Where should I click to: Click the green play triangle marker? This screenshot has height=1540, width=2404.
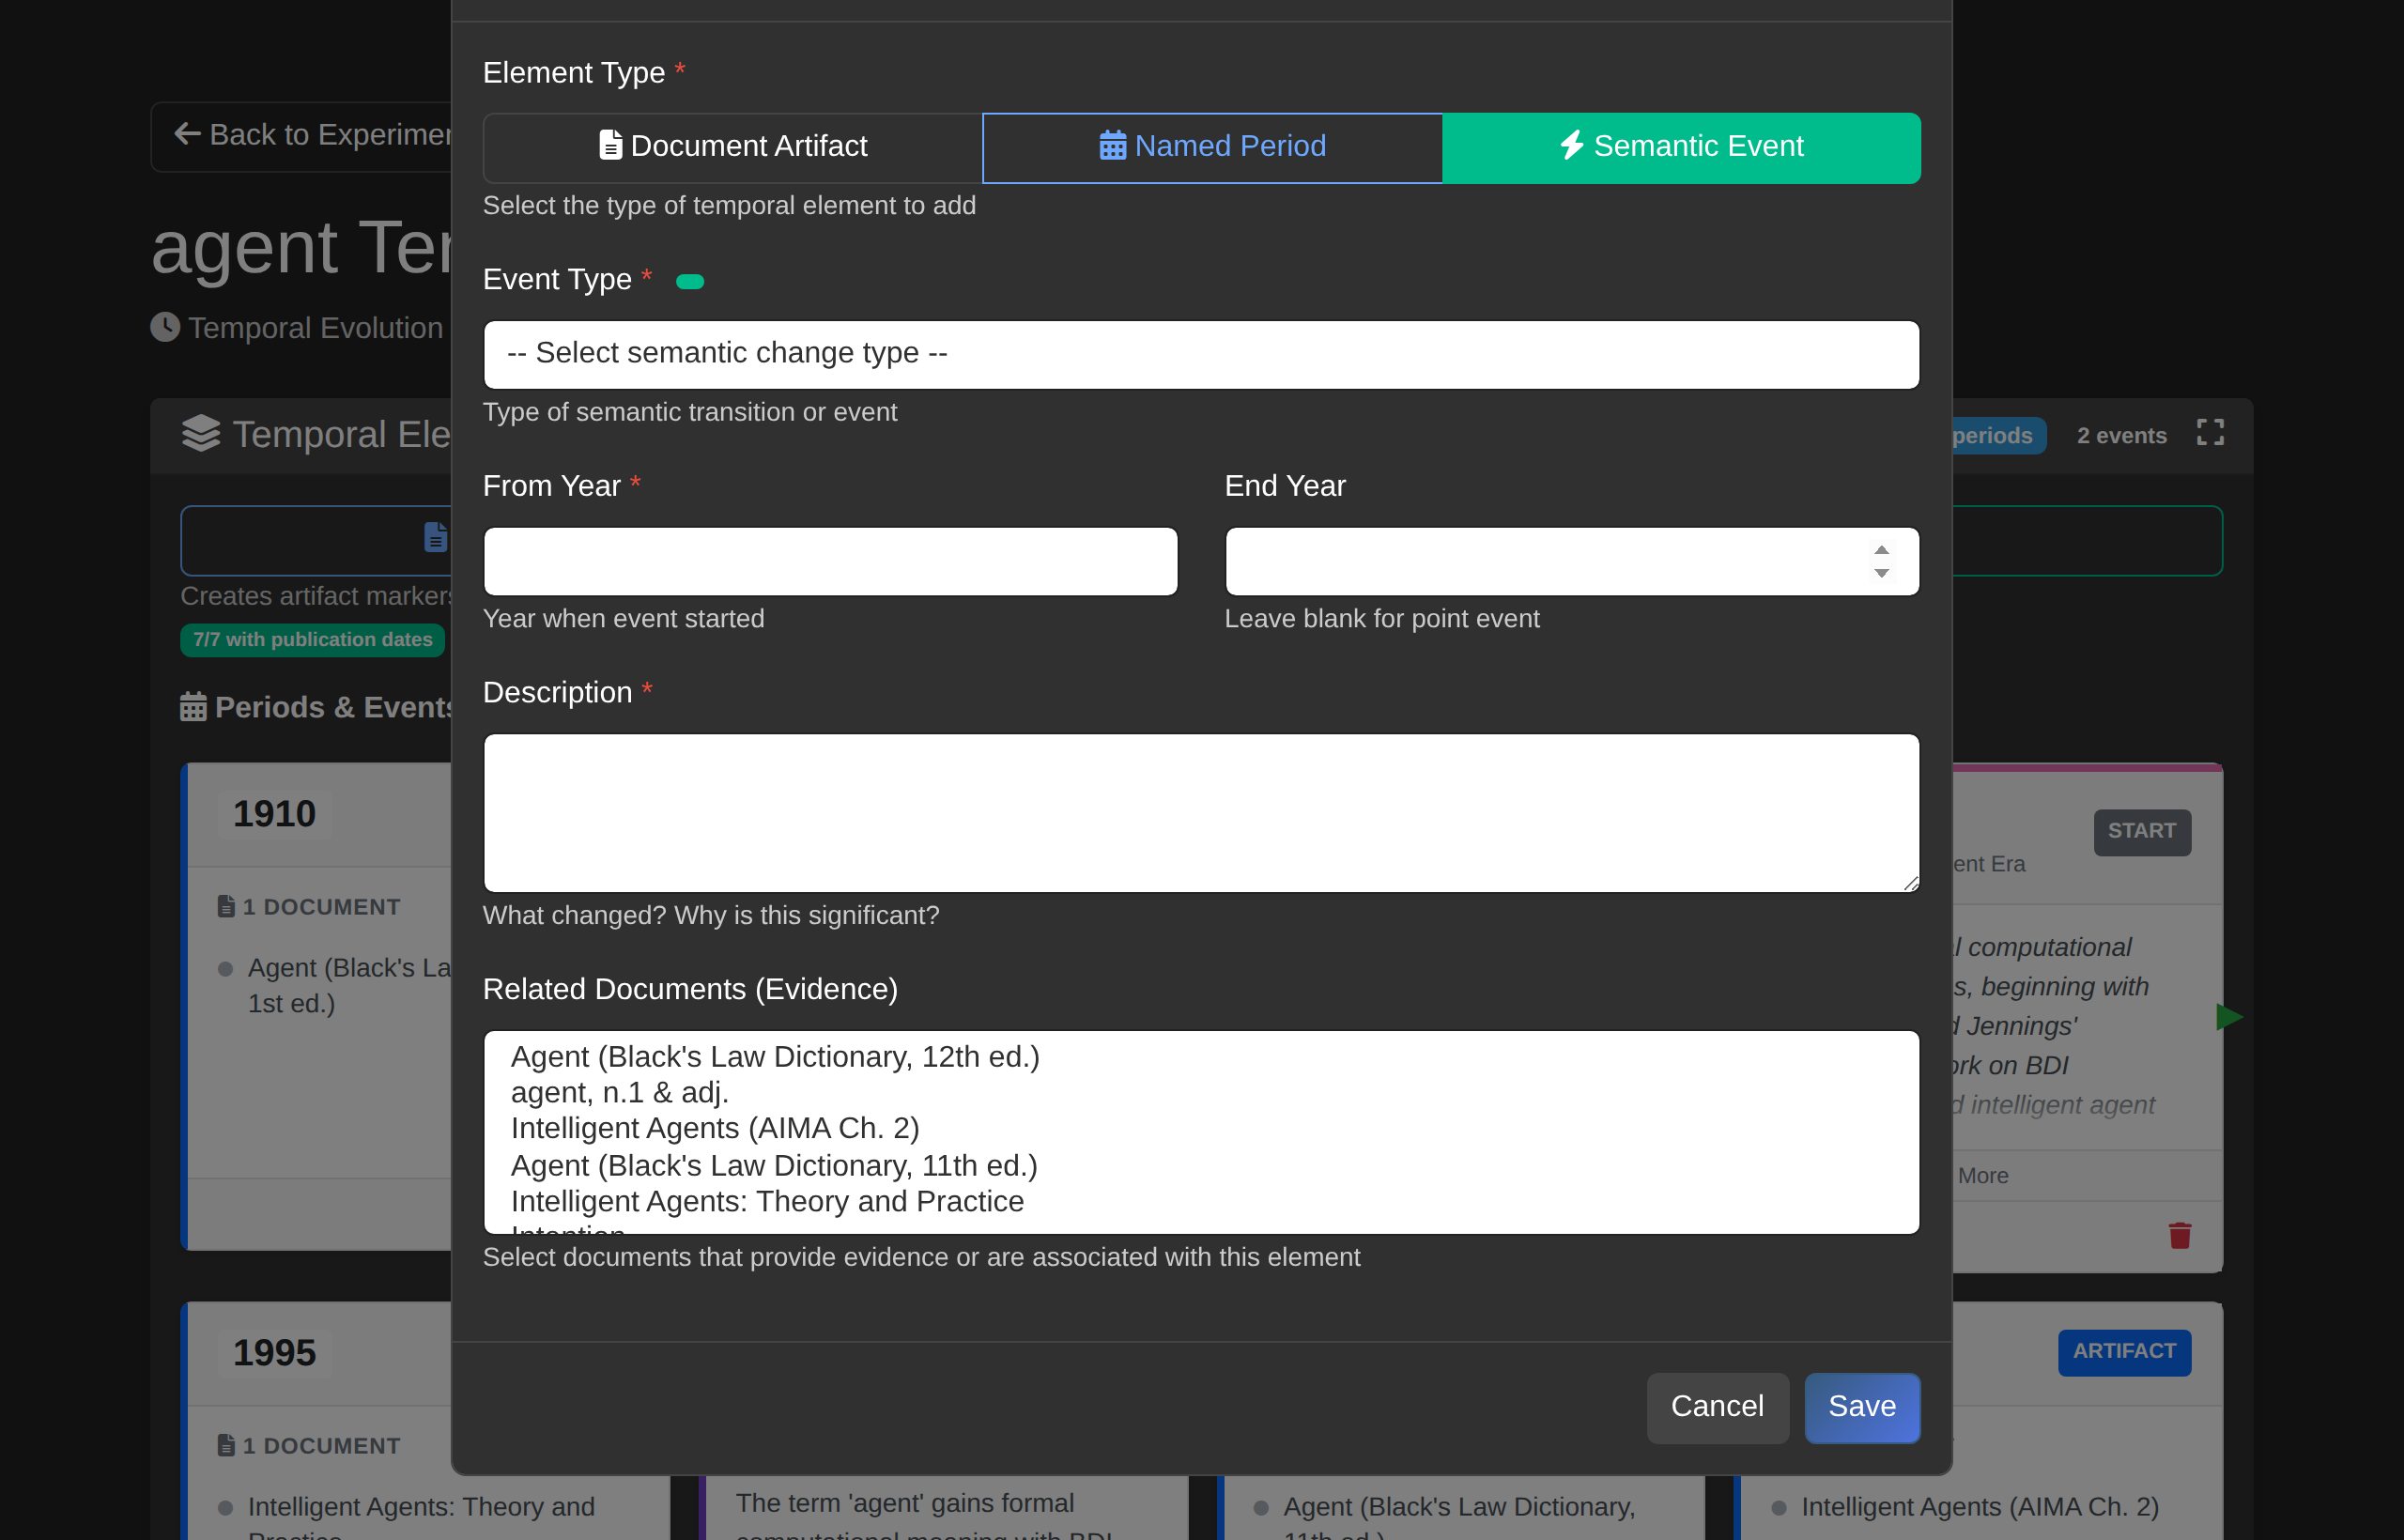pos(2231,1017)
